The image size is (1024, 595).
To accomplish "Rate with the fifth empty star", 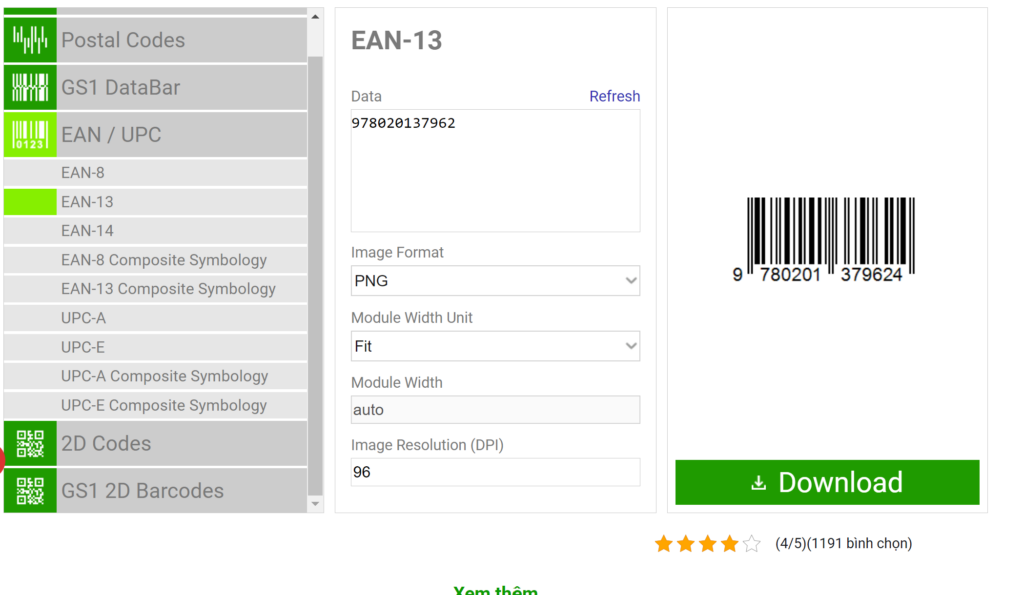I will (x=752, y=543).
